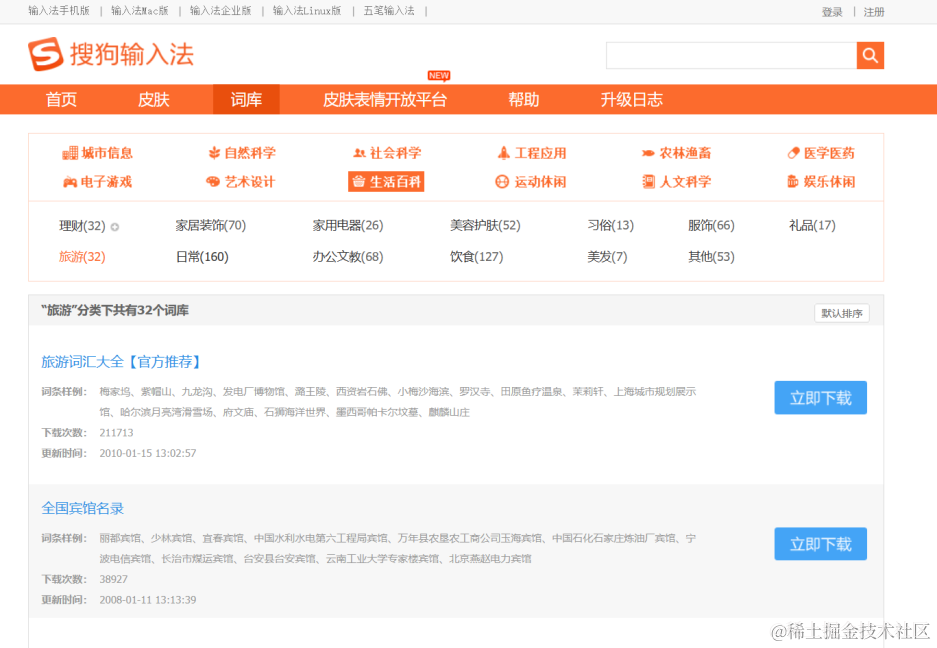
Task: Select the 美发(7) subcategory
Action: click(x=607, y=256)
